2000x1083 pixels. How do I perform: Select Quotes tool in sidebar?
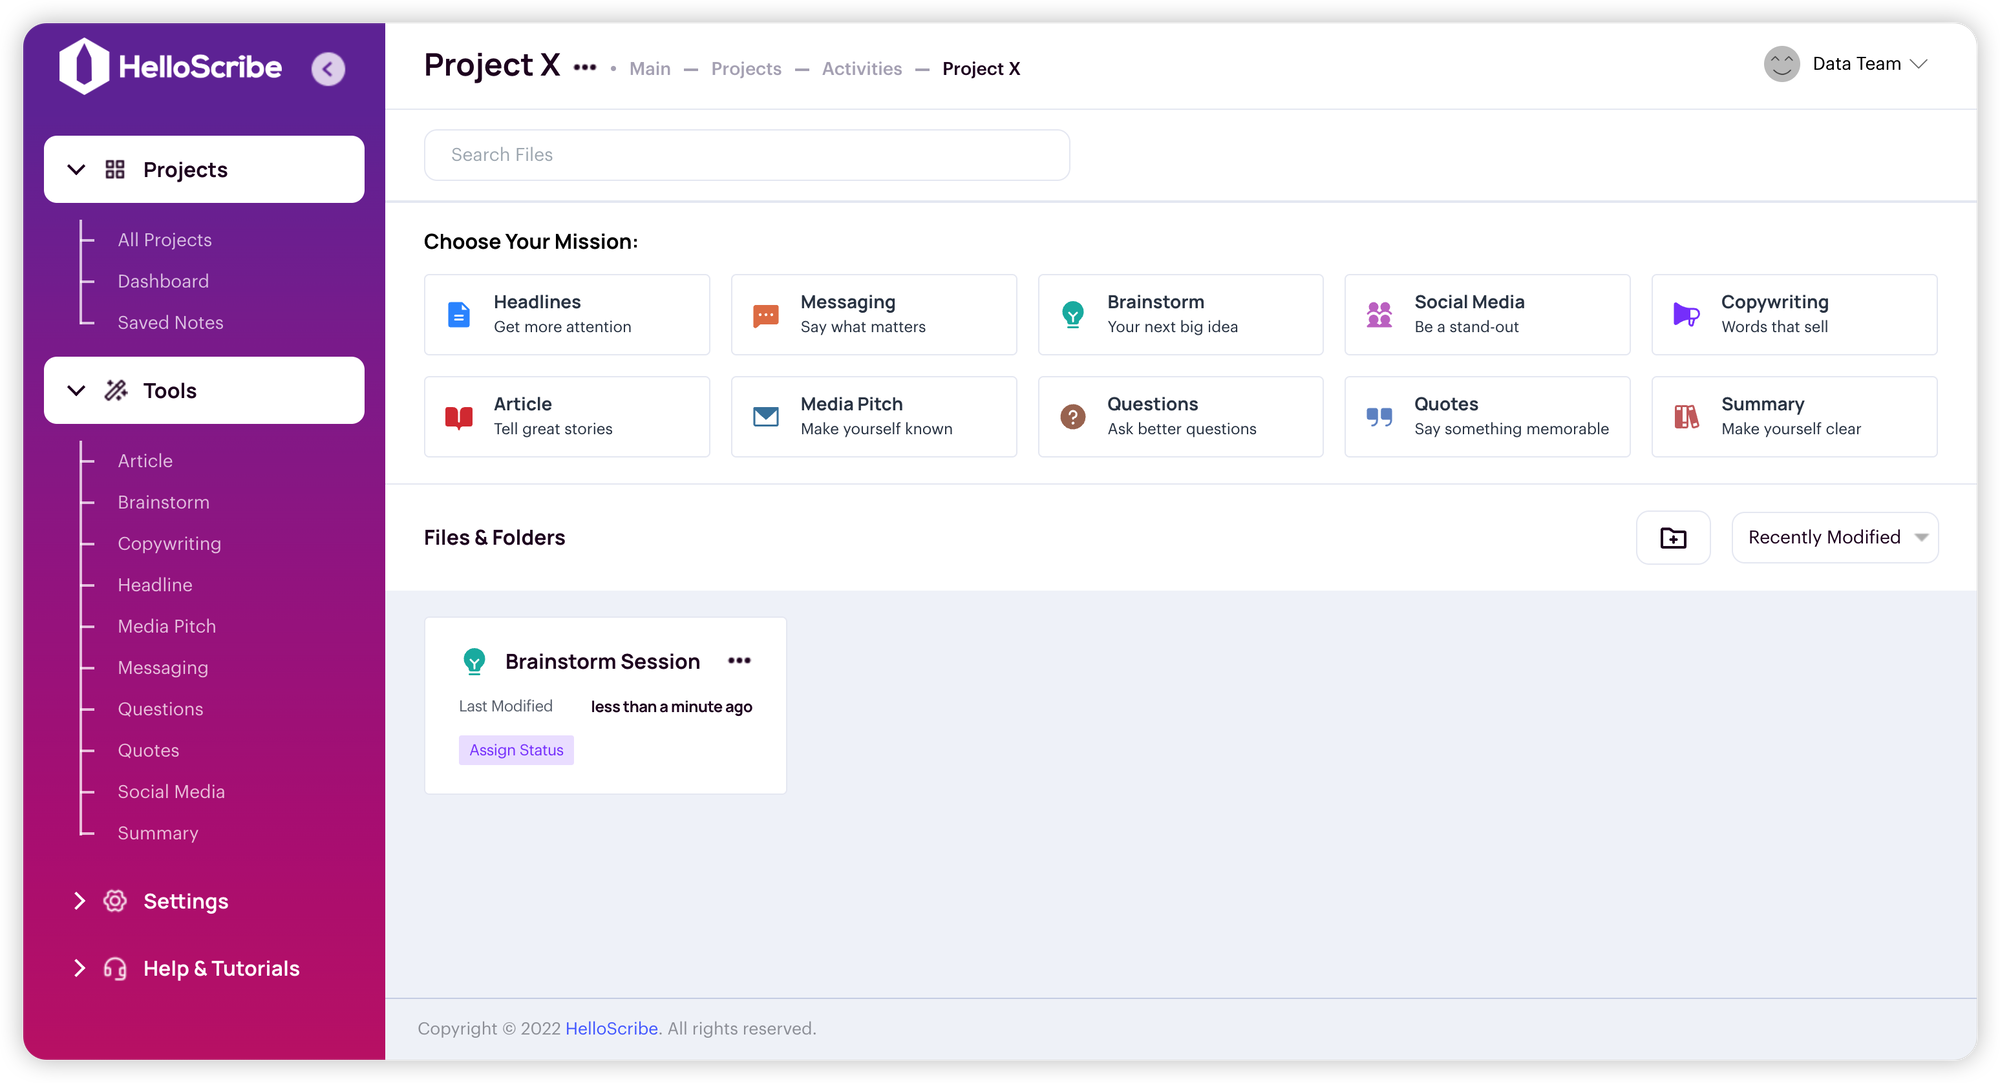tap(148, 750)
